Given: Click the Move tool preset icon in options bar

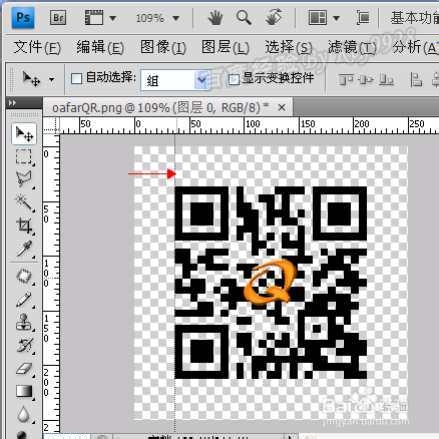Looking at the screenshot, I should [31, 79].
